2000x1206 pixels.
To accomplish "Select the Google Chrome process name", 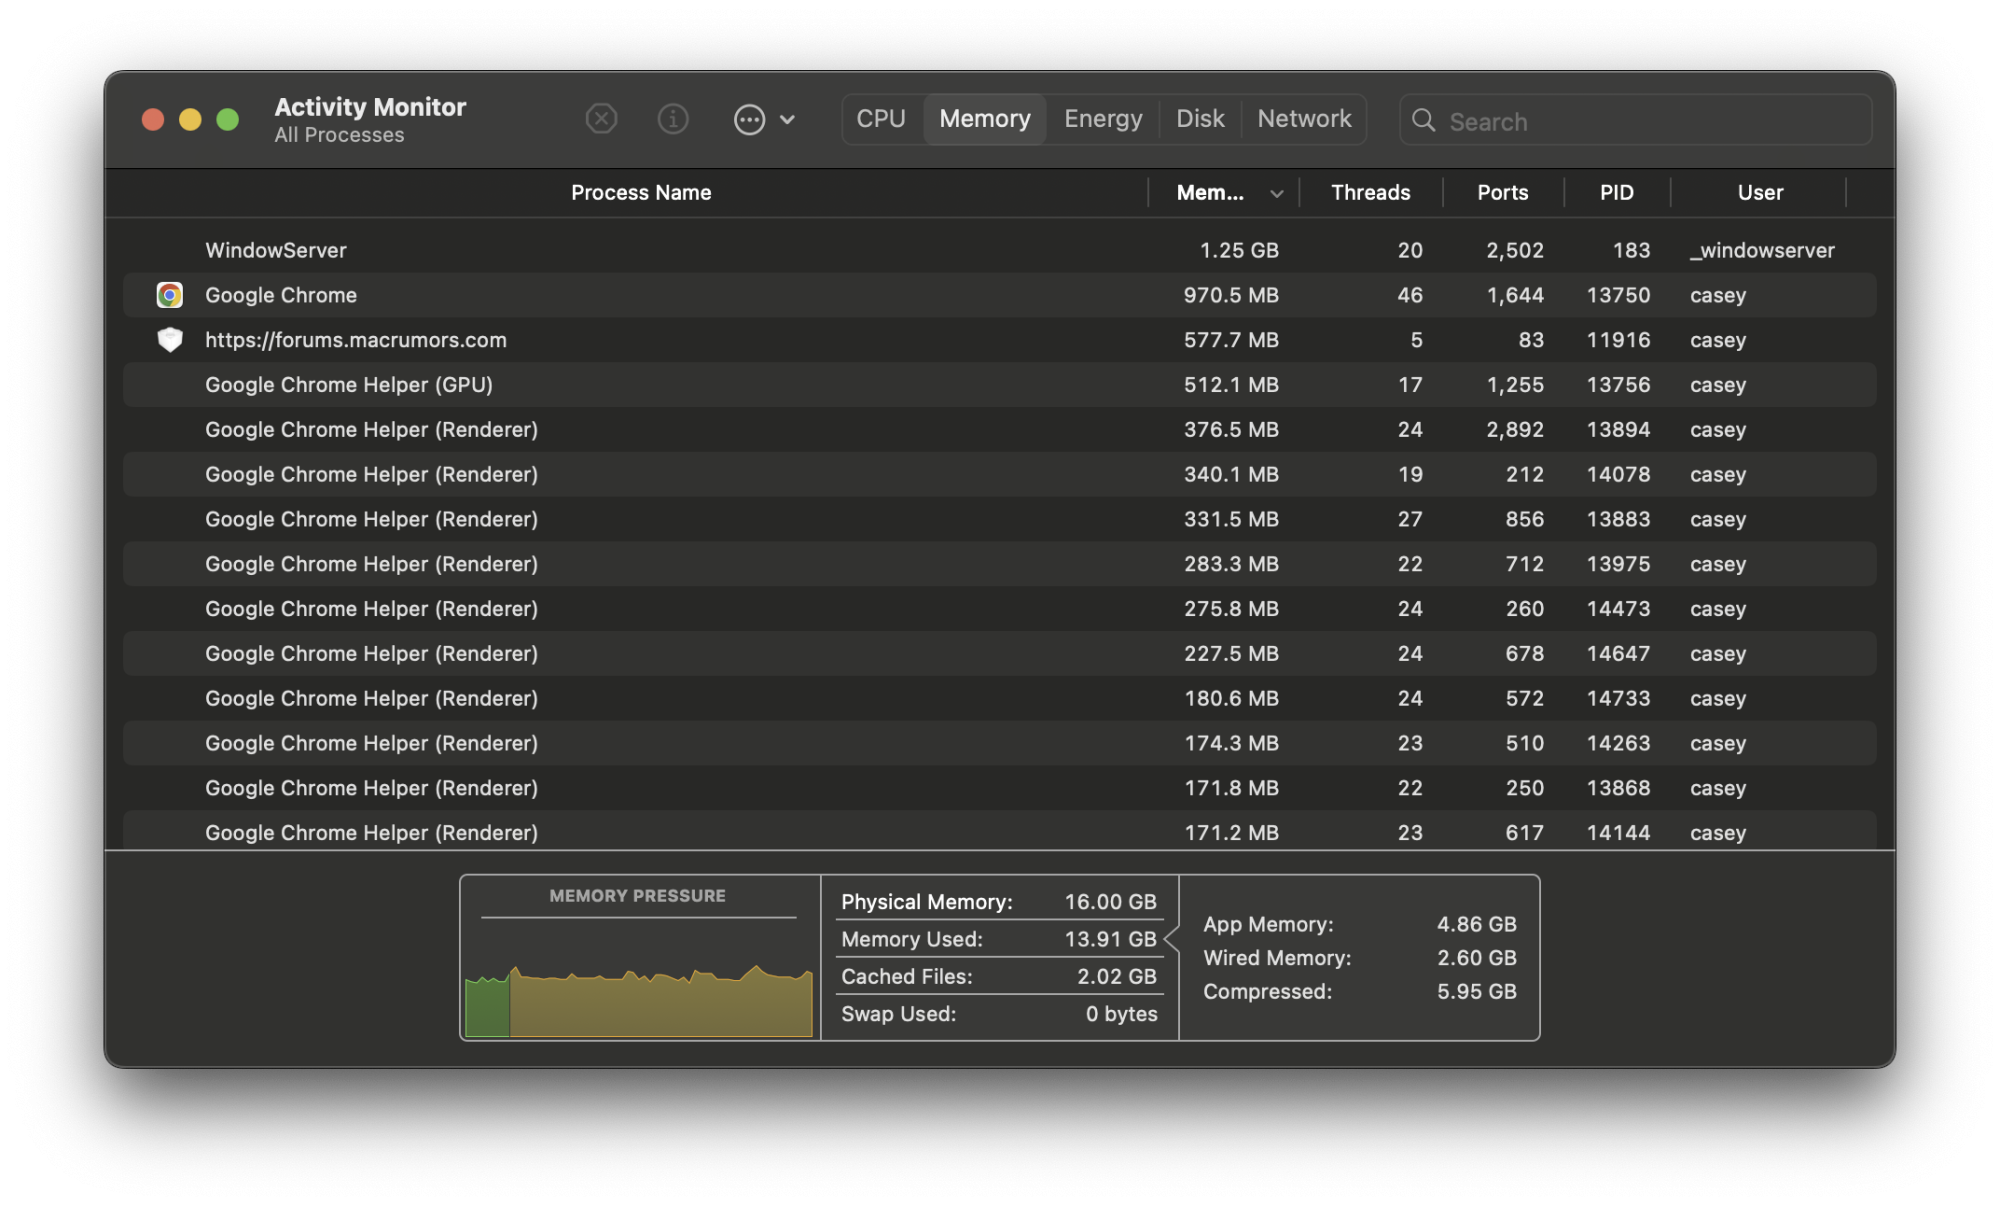I will (x=281, y=295).
